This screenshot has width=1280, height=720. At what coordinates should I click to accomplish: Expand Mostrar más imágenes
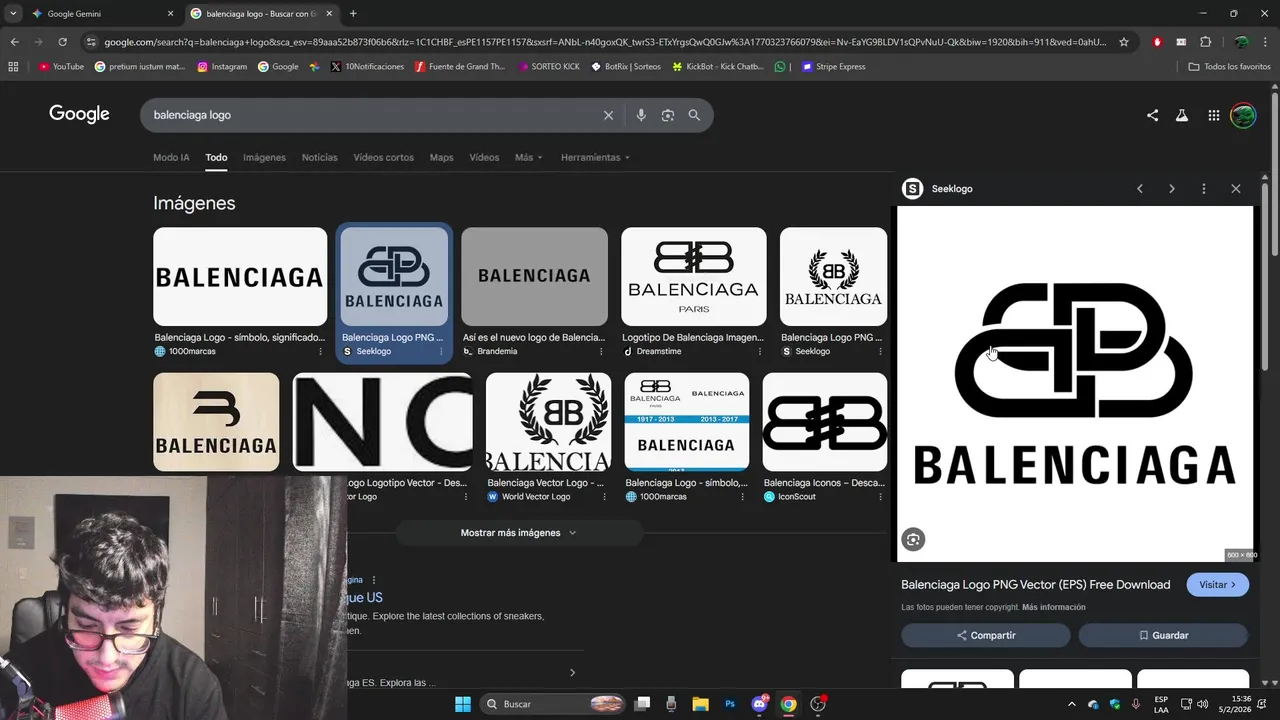tap(518, 533)
